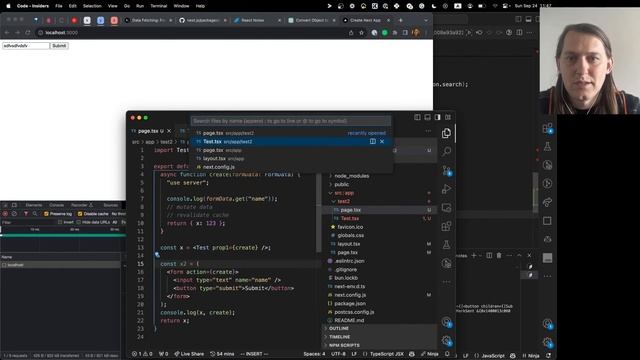Split editor icon on the Test.tsx quick-open row
Screen dimensions: 640x360
click(373, 141)
